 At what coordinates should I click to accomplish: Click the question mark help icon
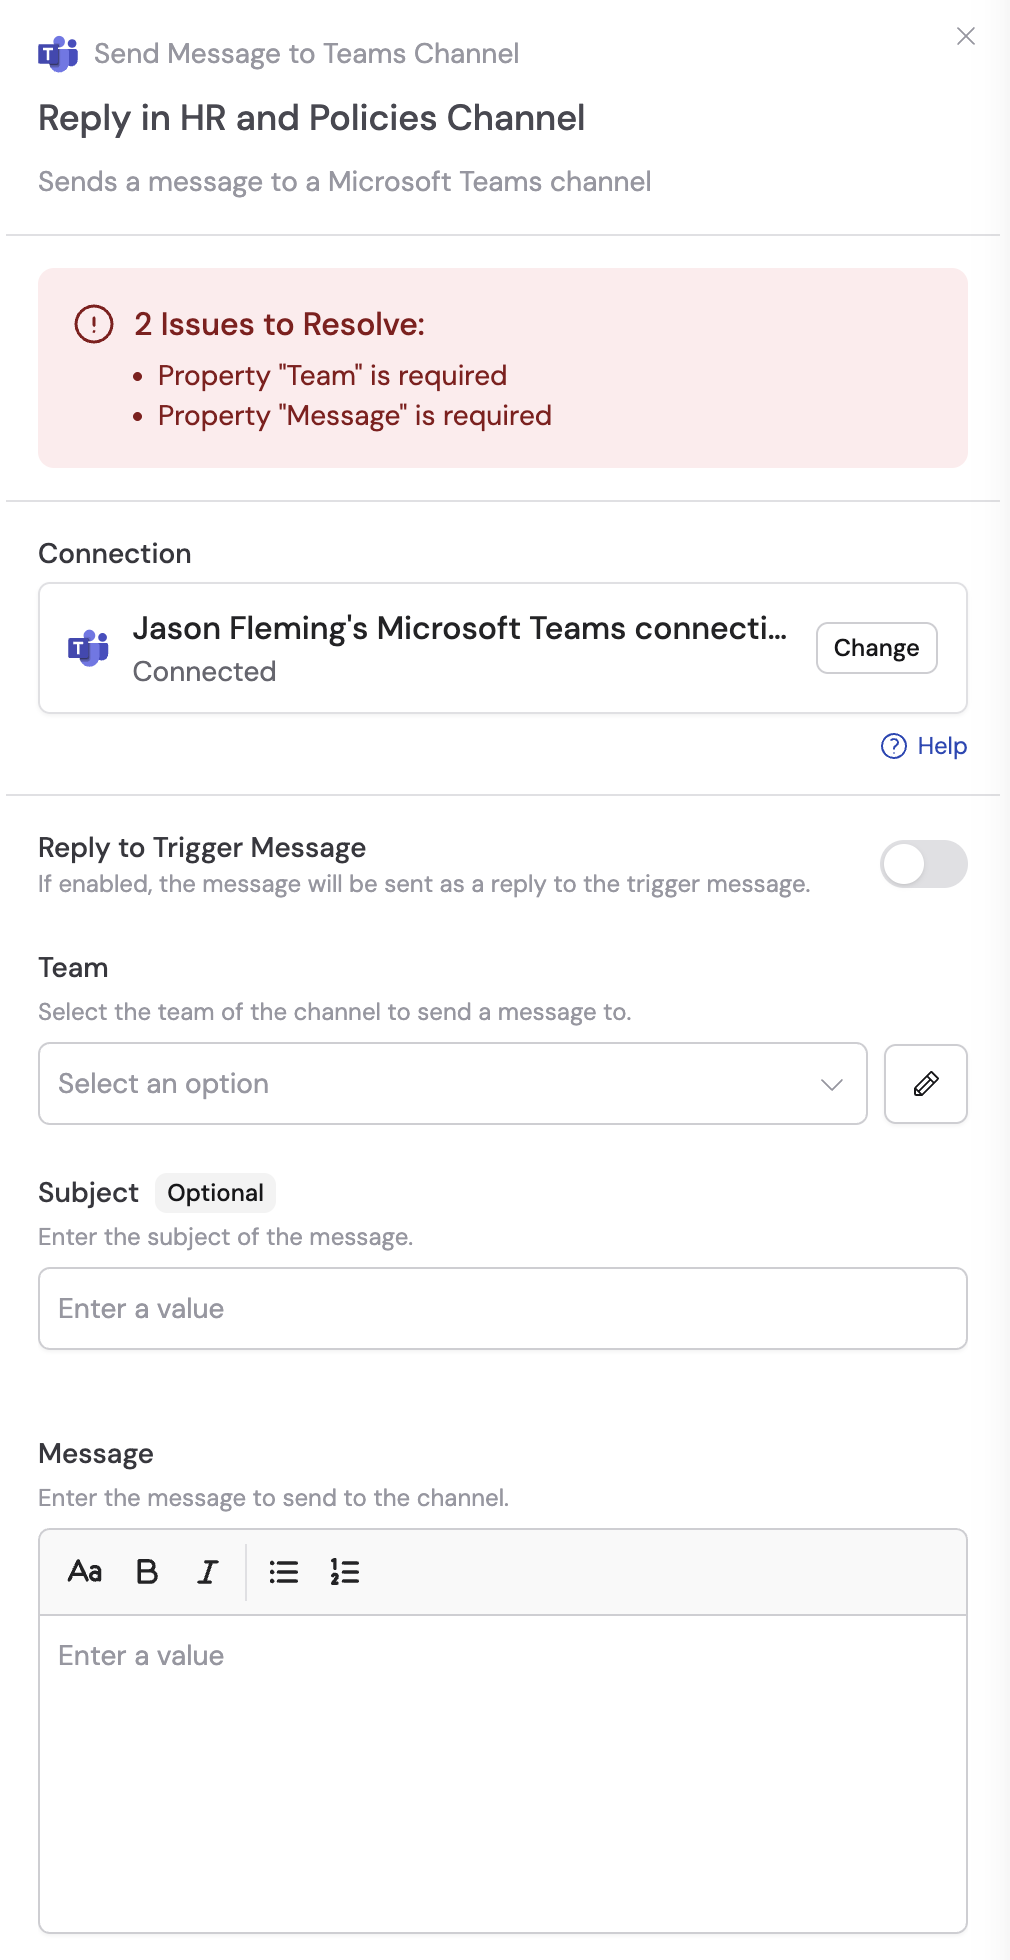point(893,746)
